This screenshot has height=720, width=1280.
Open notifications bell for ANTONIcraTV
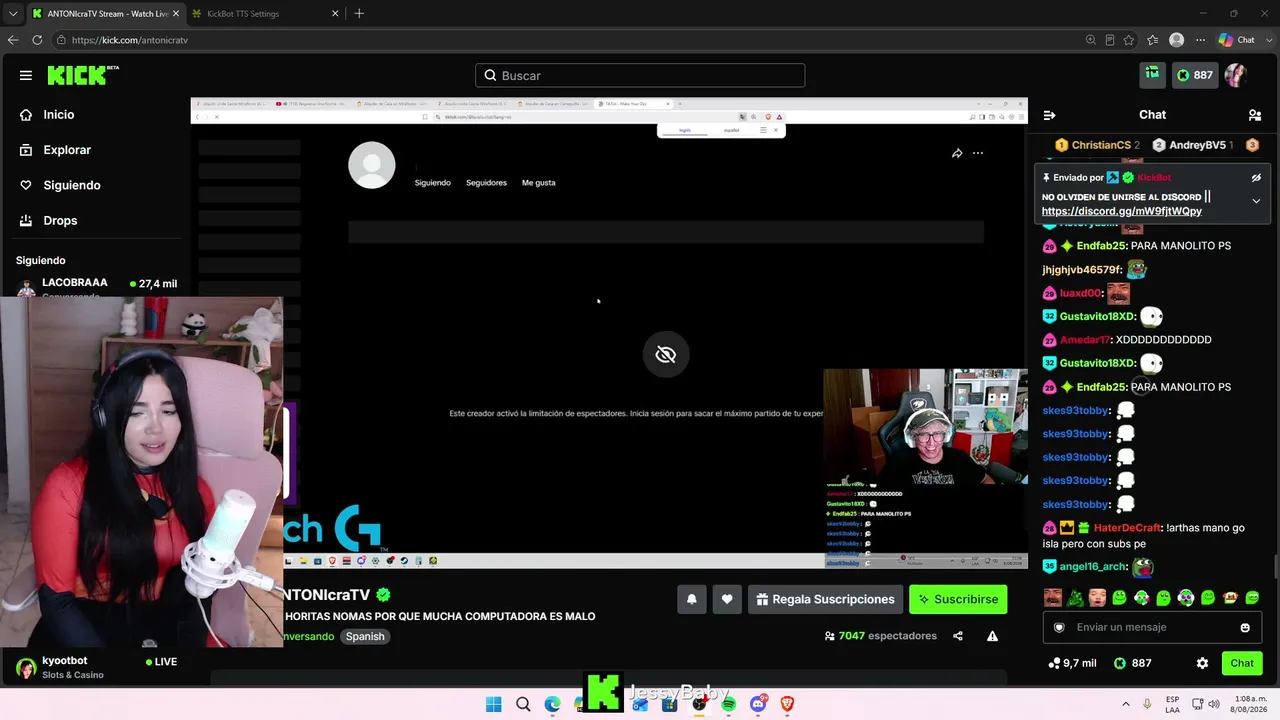[691, 599]
